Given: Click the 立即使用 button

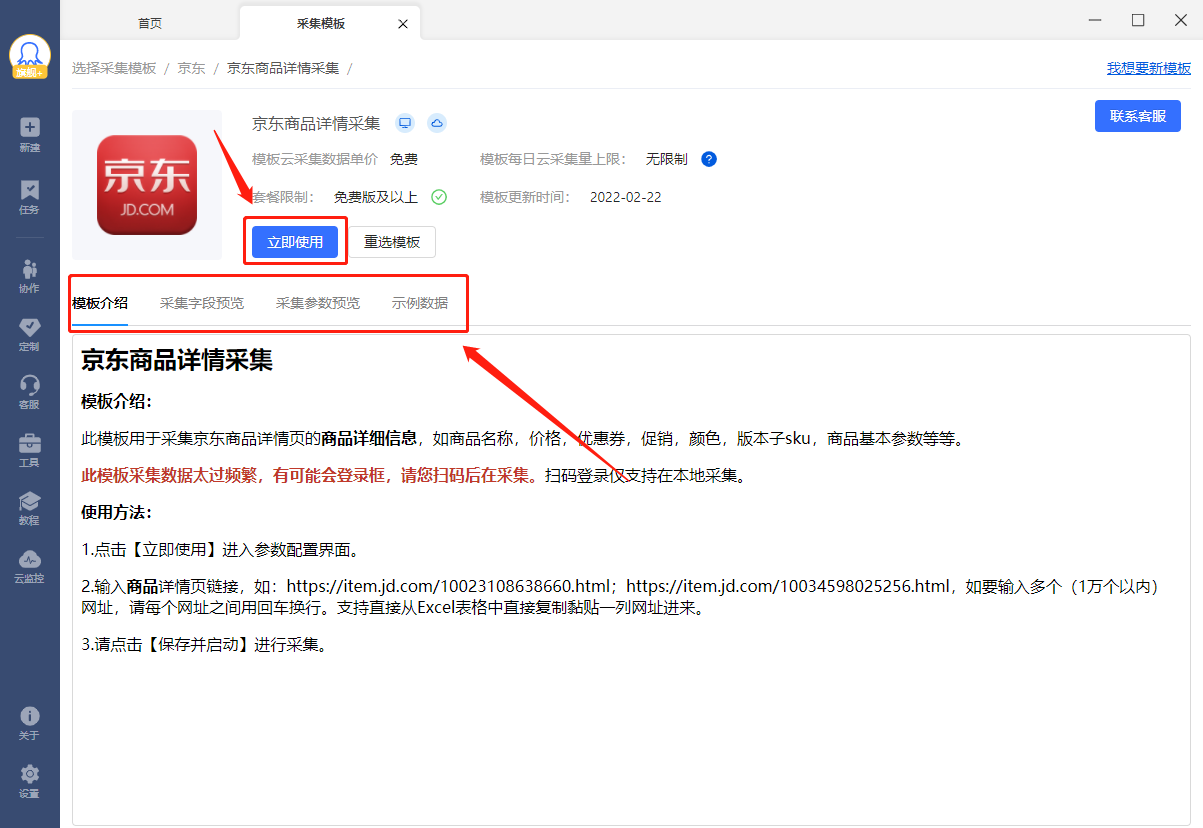Looking at the screenshot, I should click(x=295, y=242).
